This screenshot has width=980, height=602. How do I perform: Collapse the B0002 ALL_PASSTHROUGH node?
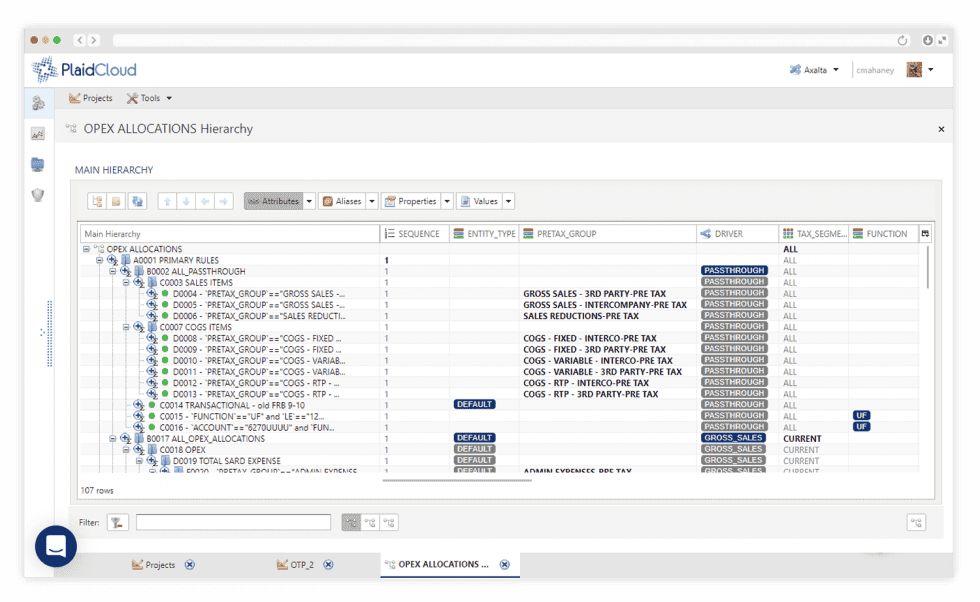click(x=112, y=271)
